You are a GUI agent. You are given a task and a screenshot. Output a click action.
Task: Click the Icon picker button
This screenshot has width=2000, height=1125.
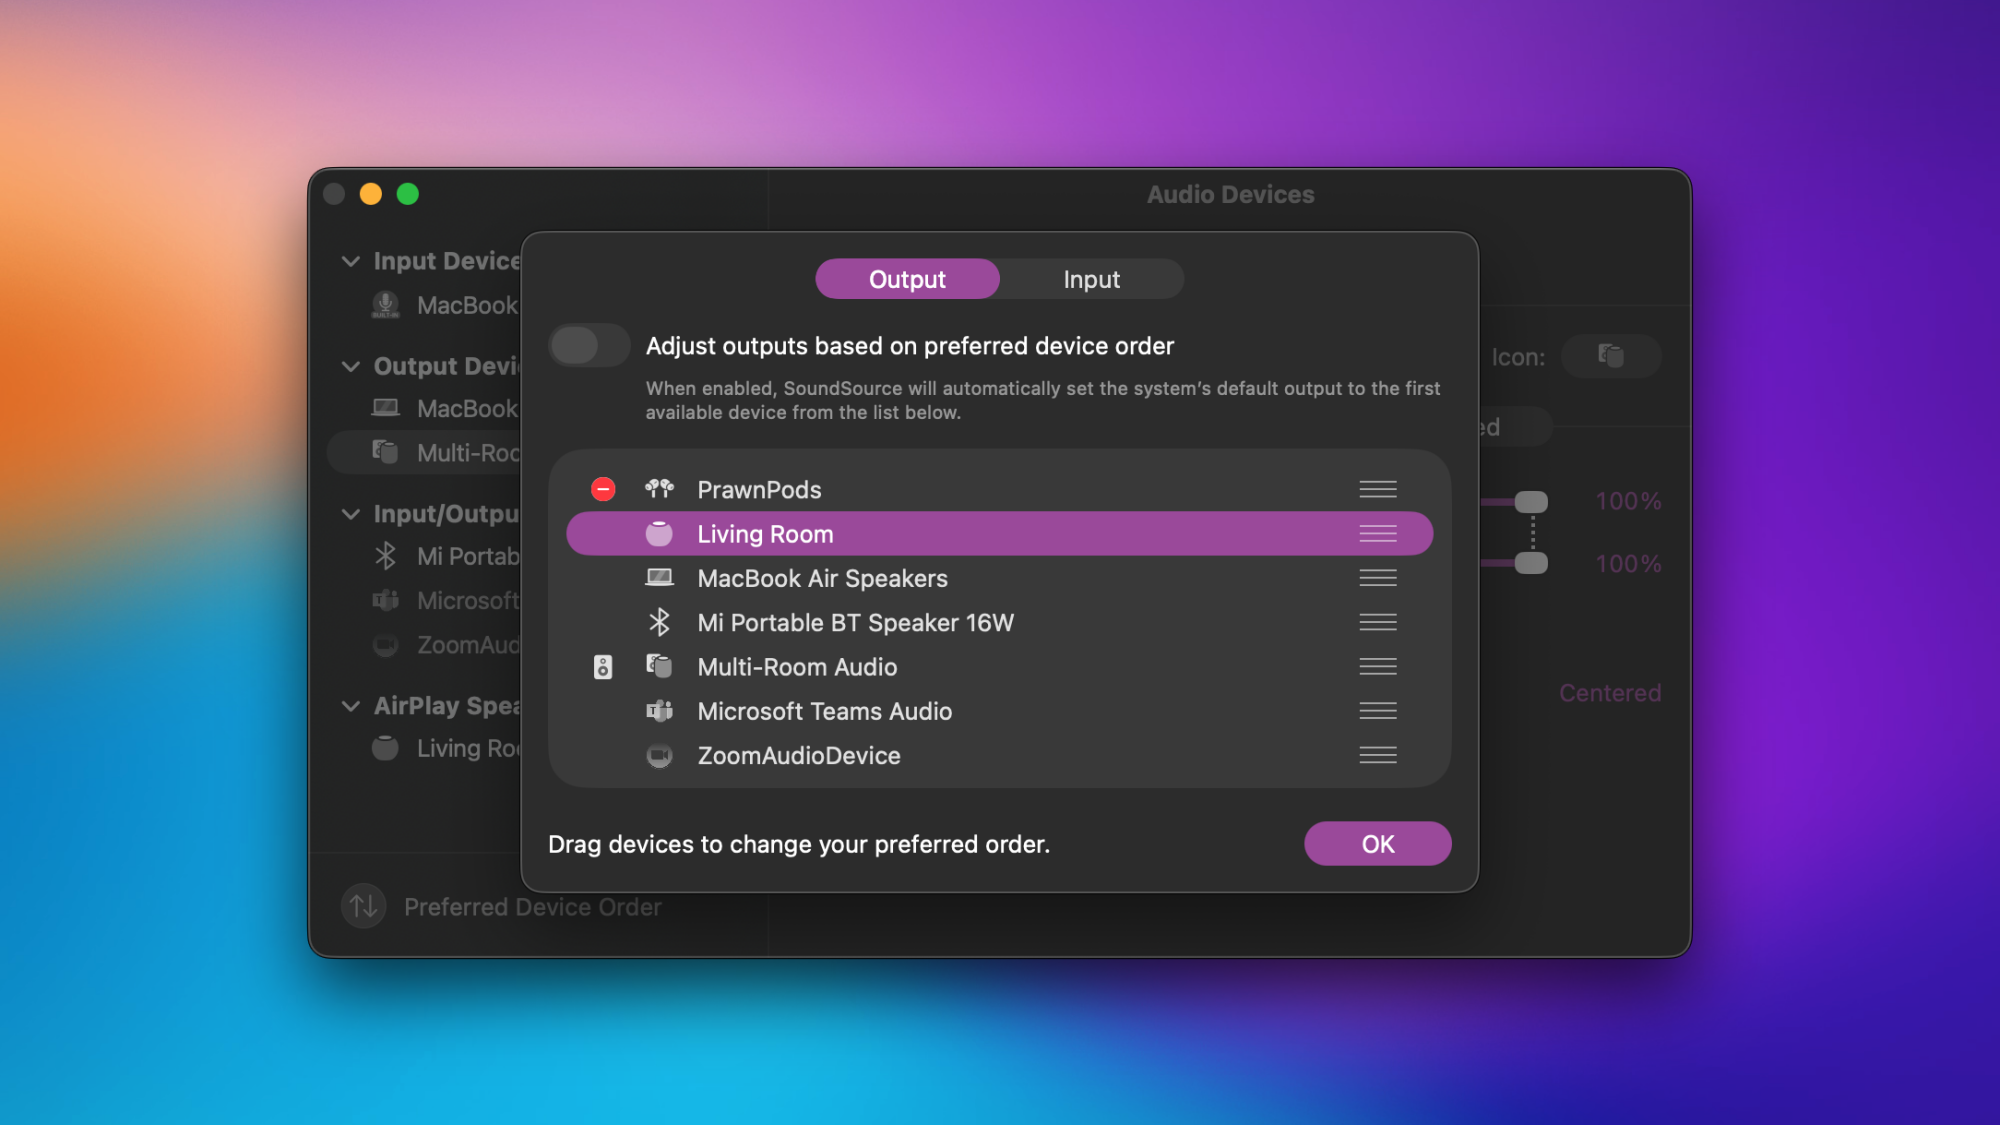click(1610, 356)
